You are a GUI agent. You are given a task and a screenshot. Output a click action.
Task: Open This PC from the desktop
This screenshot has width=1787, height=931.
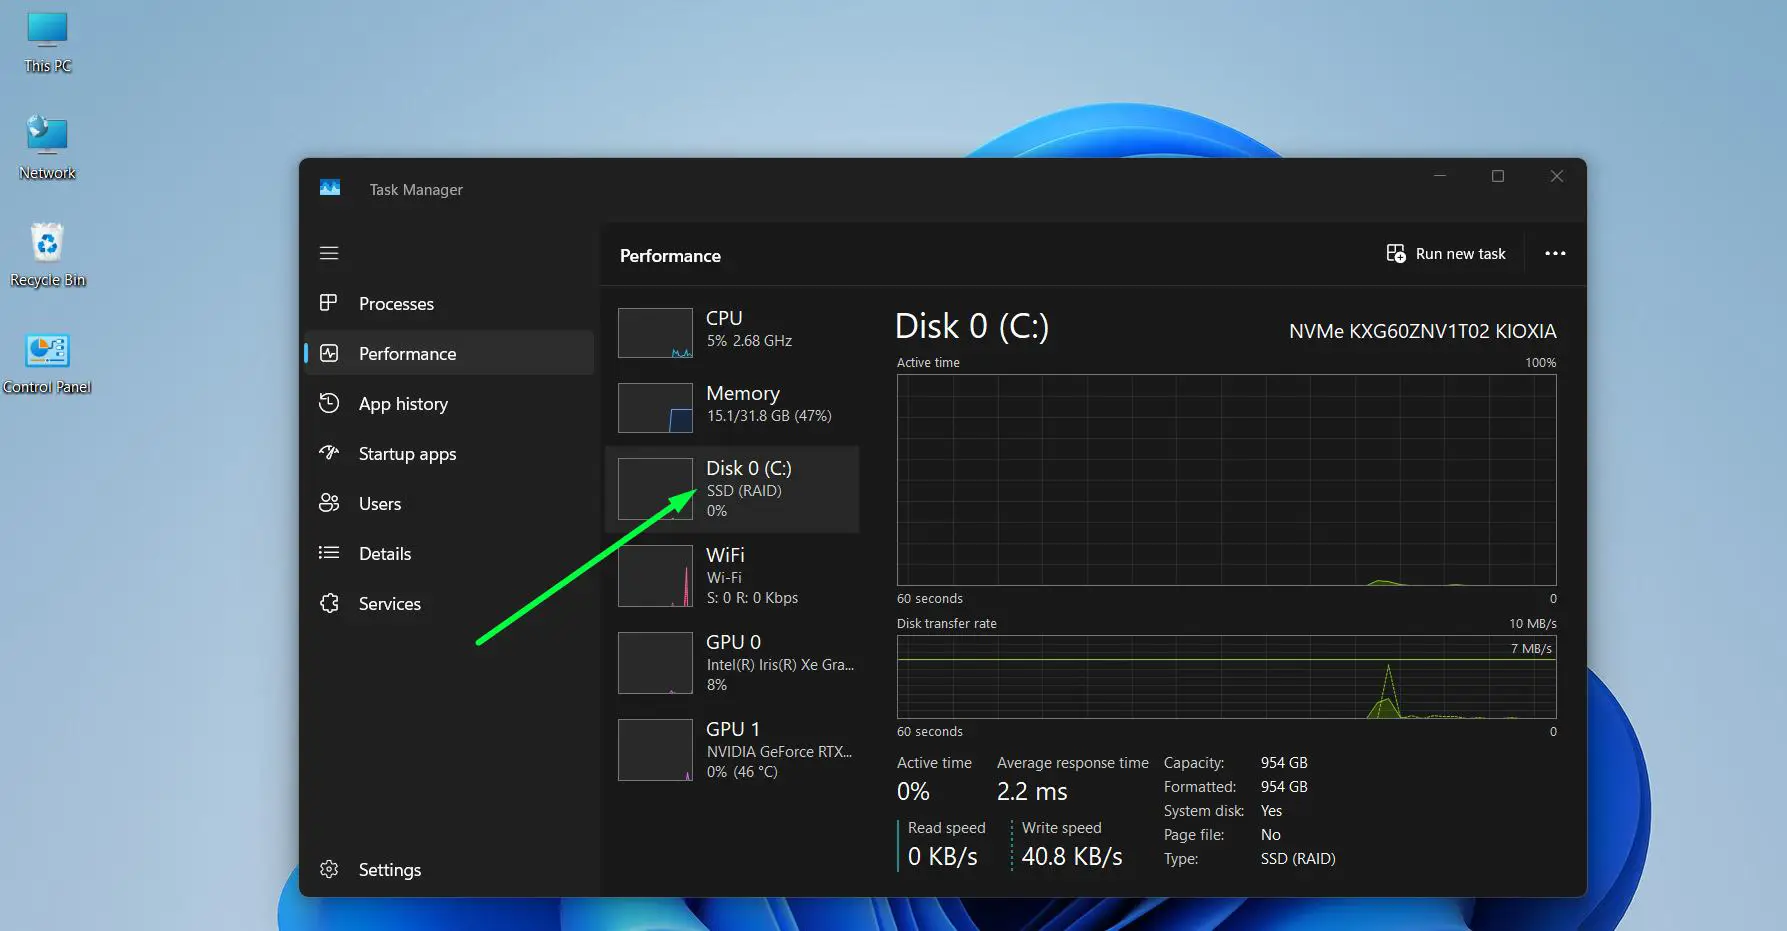[x=47, y=38]
